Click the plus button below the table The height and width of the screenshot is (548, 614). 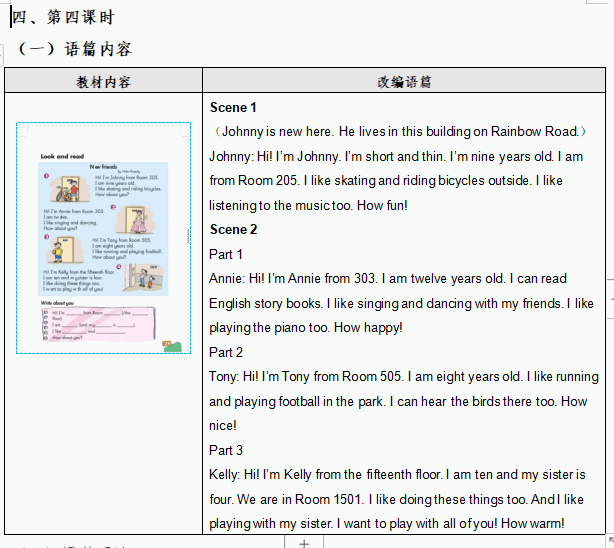coord(304,543)
